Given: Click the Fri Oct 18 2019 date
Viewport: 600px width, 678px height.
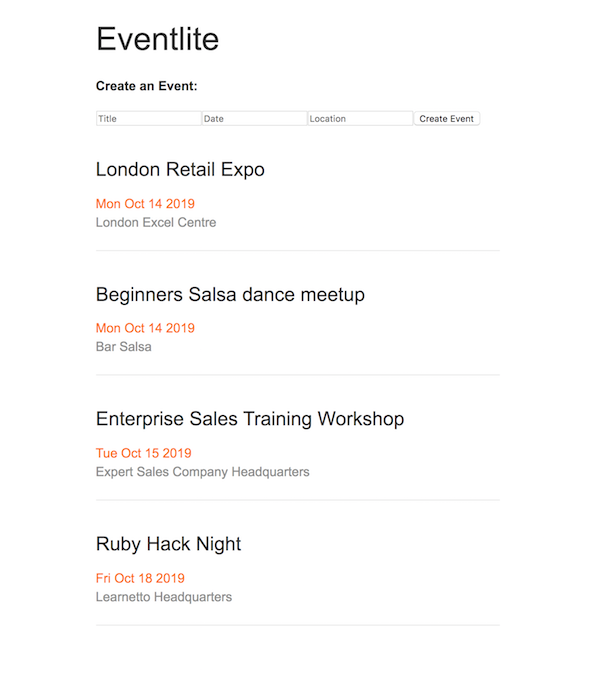Looking at the screenshot, I should coord(140,578).
